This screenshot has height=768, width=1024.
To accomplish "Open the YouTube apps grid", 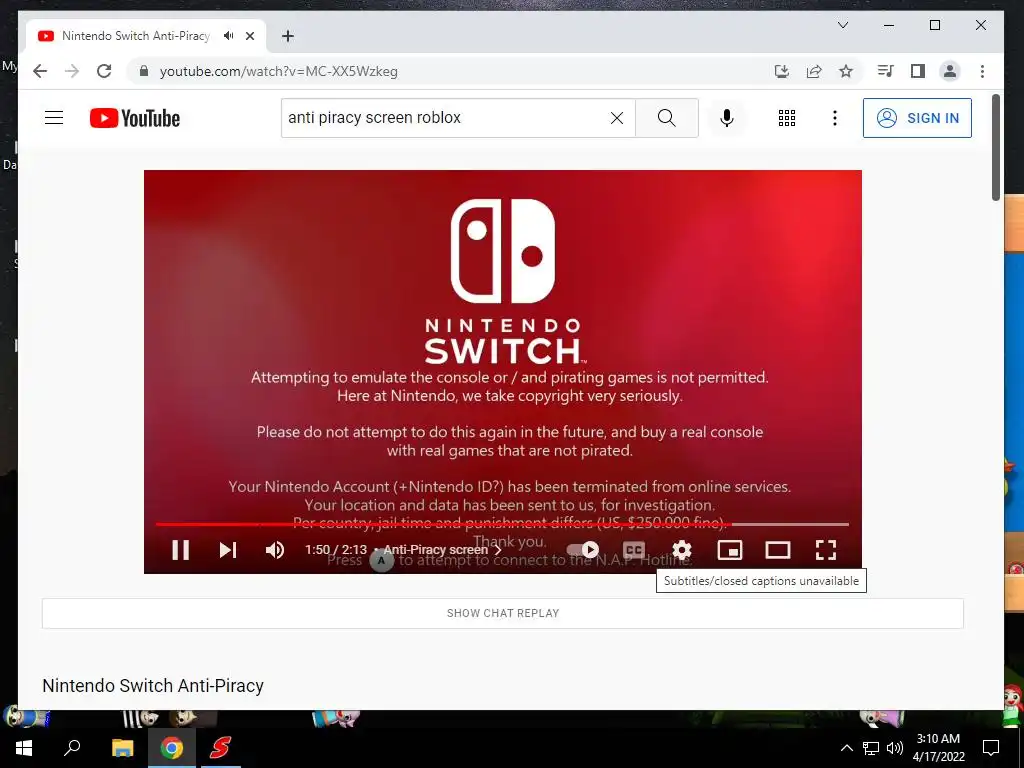I will (787, 118).
